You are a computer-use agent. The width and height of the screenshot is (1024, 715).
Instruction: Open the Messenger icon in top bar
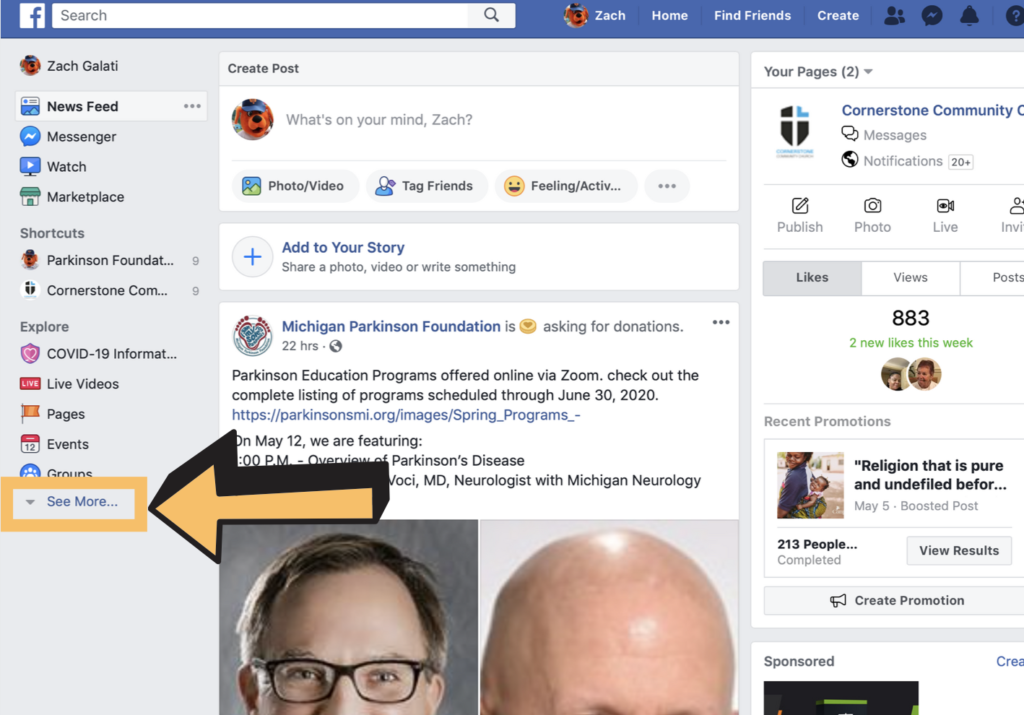(x=932, y=15)
